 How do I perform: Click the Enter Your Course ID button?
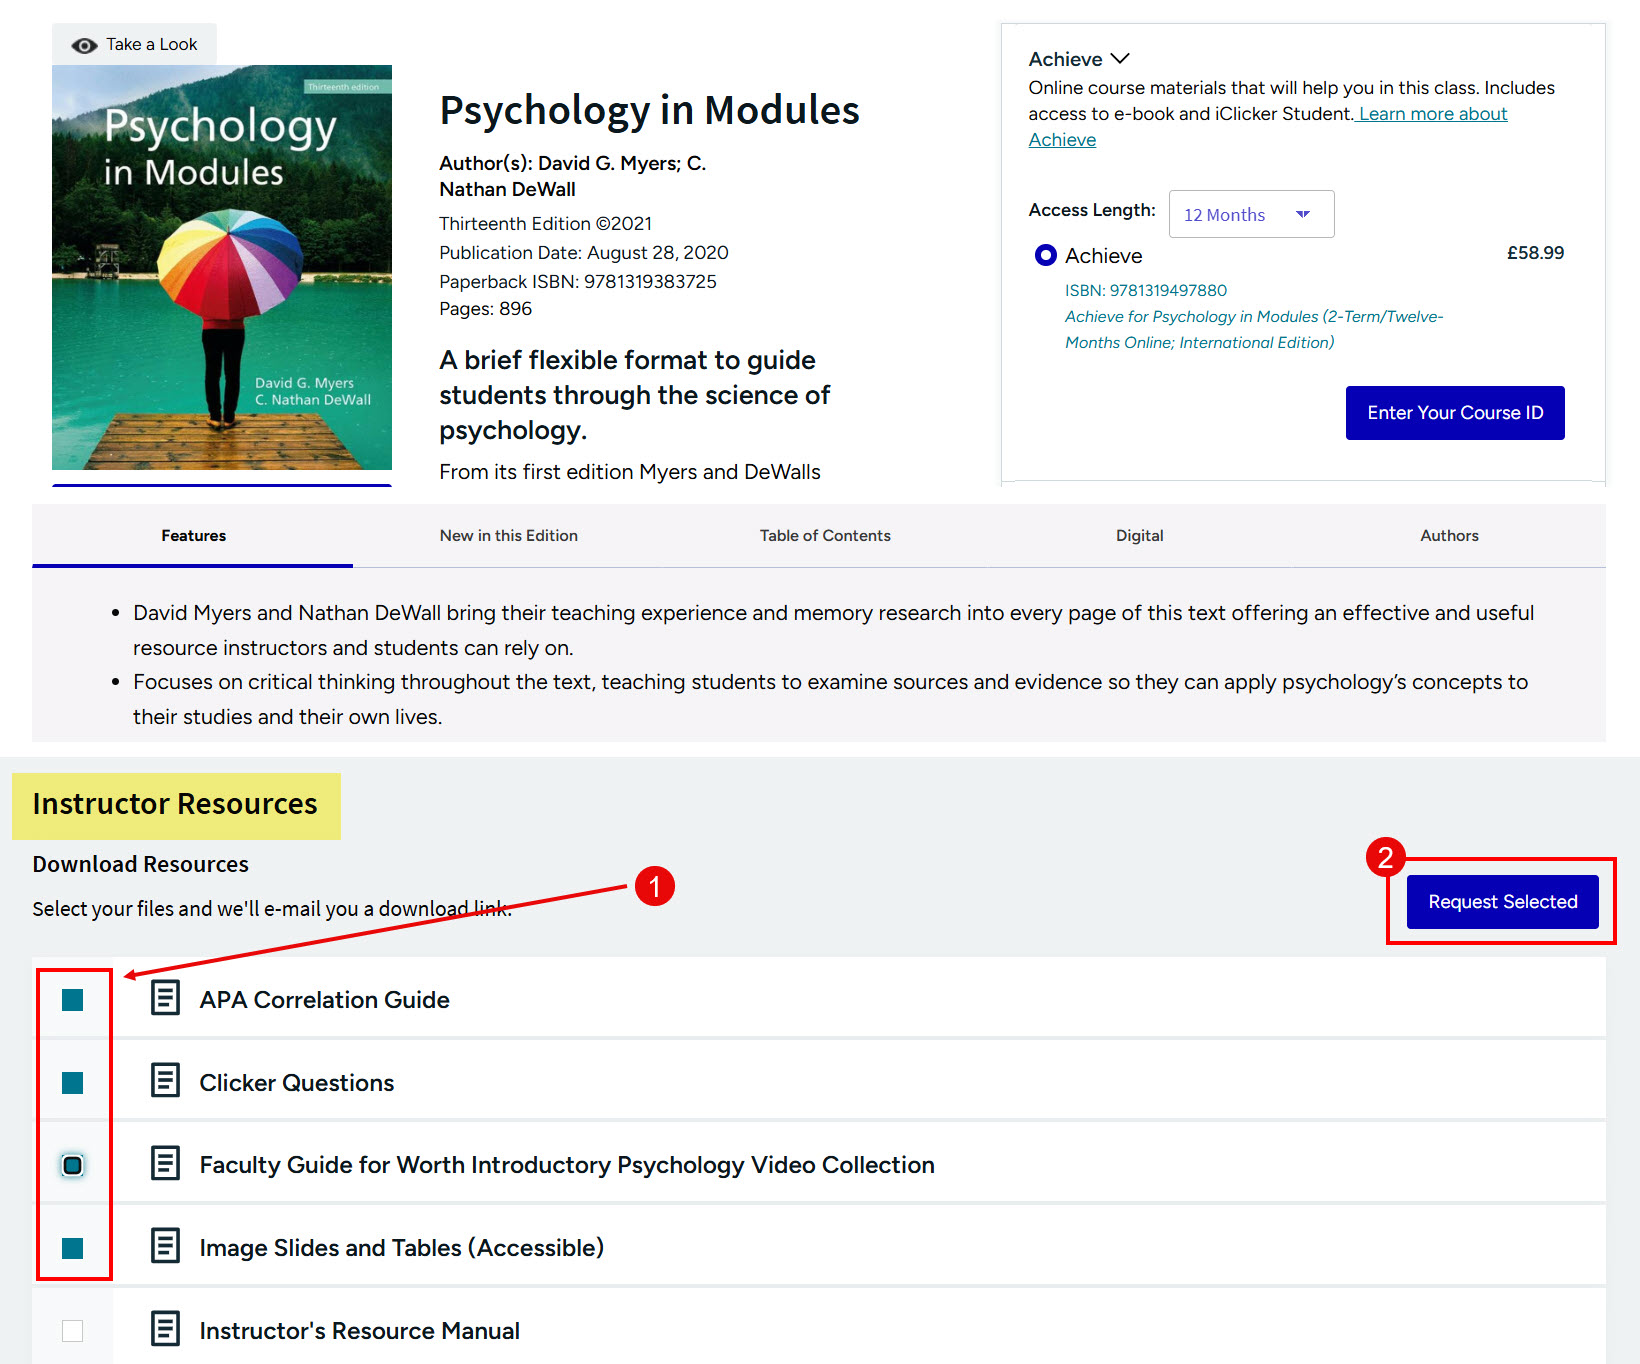coord(1454,413)
